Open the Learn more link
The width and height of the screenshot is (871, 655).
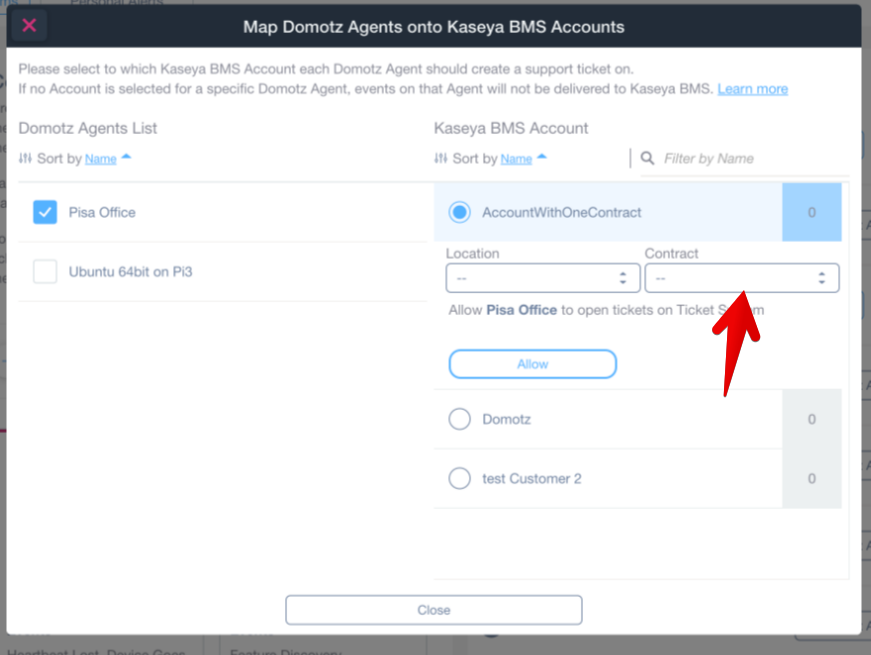pos(752,89)
